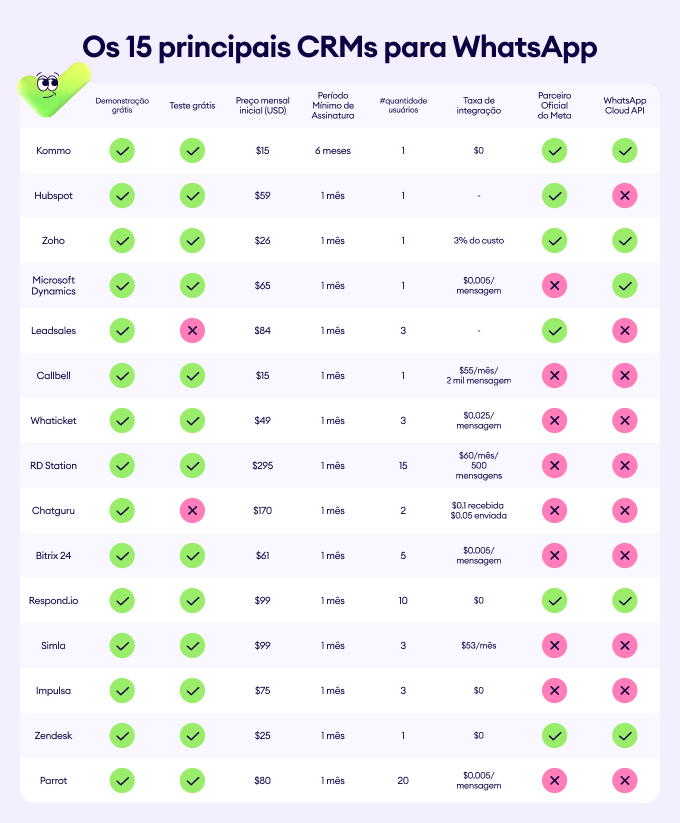The height and width of the screenshot is (823, 680).
Task: Select the Bitrix 24 row label
Action: pos(52,555)
